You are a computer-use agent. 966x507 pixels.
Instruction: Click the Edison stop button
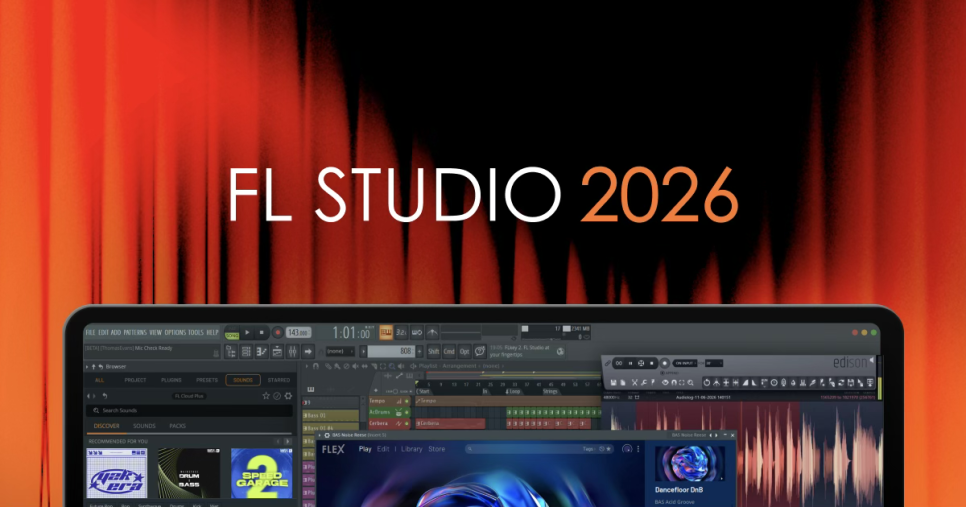point(652,363)
